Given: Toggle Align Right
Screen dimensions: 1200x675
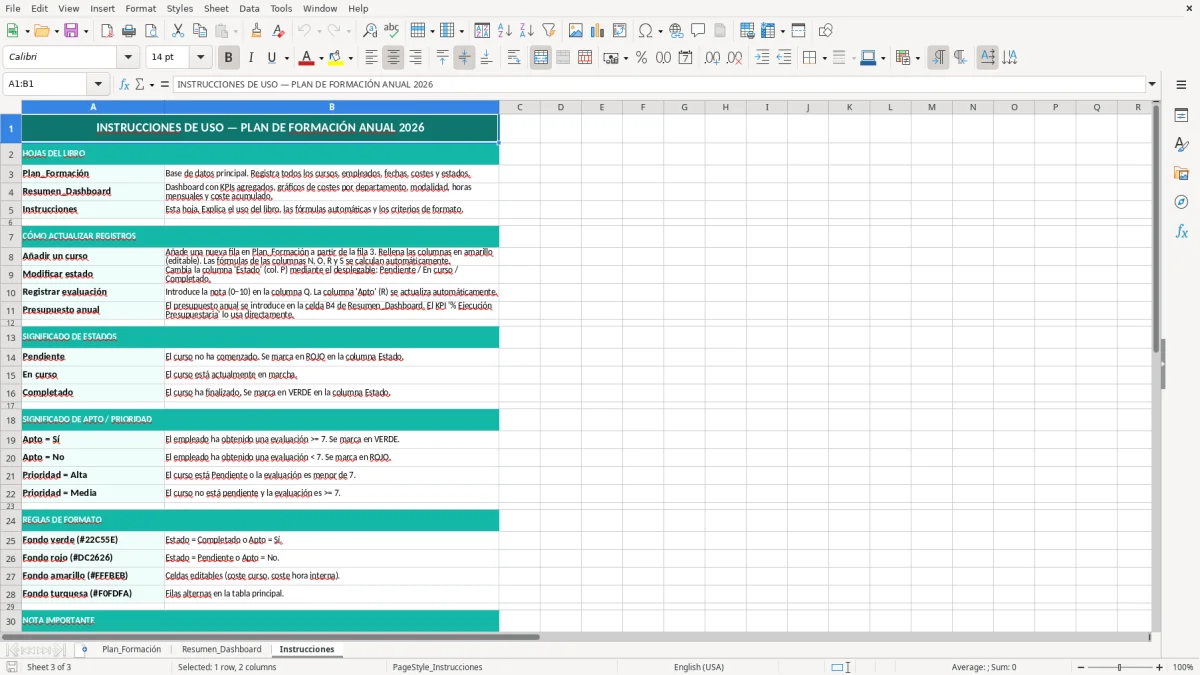Looking at the screenshot, I should click(x=416, y=58).
